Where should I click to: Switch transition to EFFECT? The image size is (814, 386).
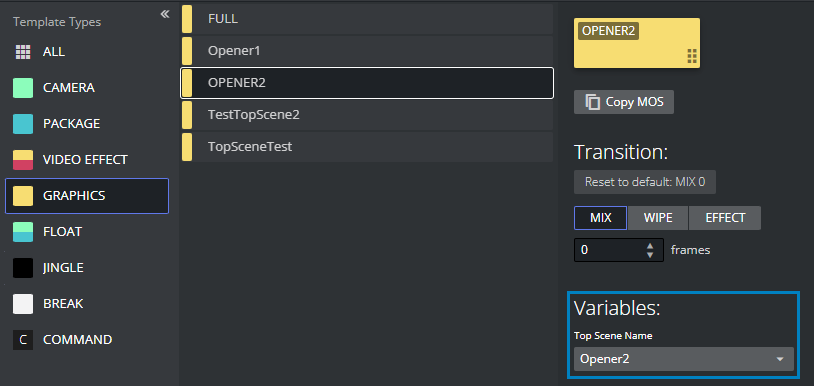pos(725,218)
